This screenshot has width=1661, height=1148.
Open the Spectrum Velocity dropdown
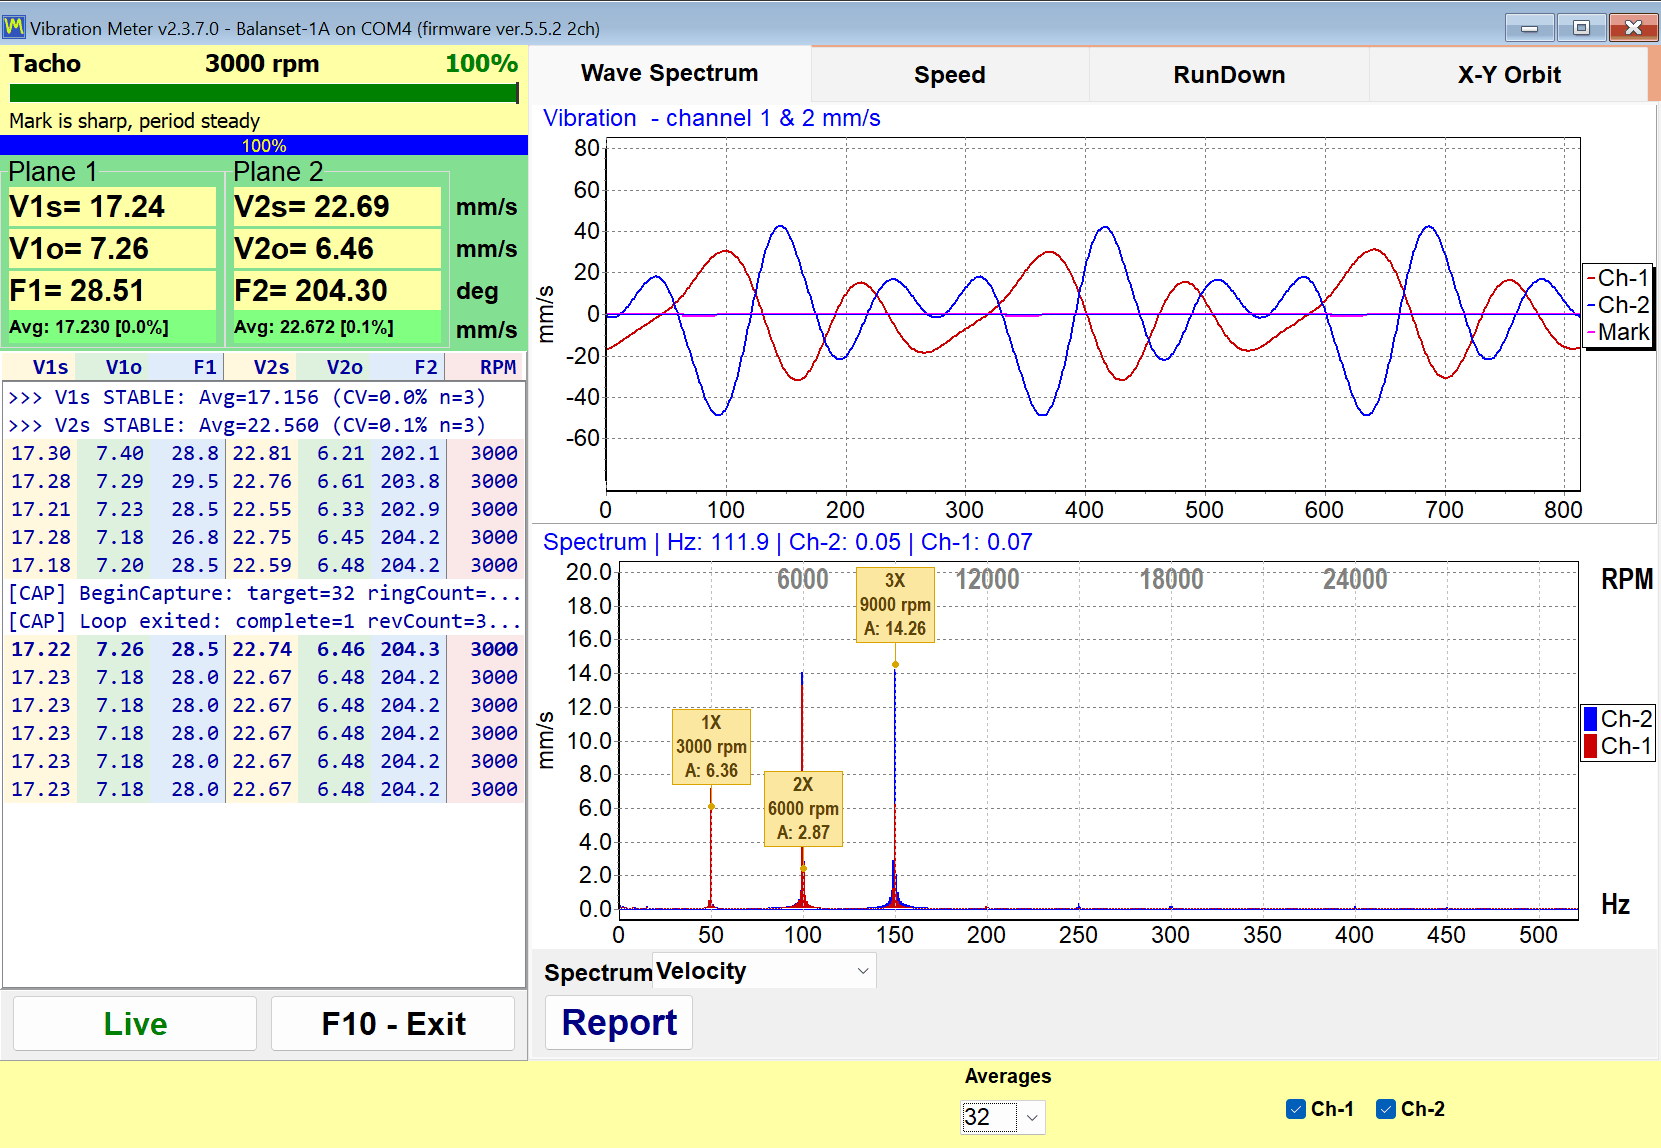coord(764,971)
